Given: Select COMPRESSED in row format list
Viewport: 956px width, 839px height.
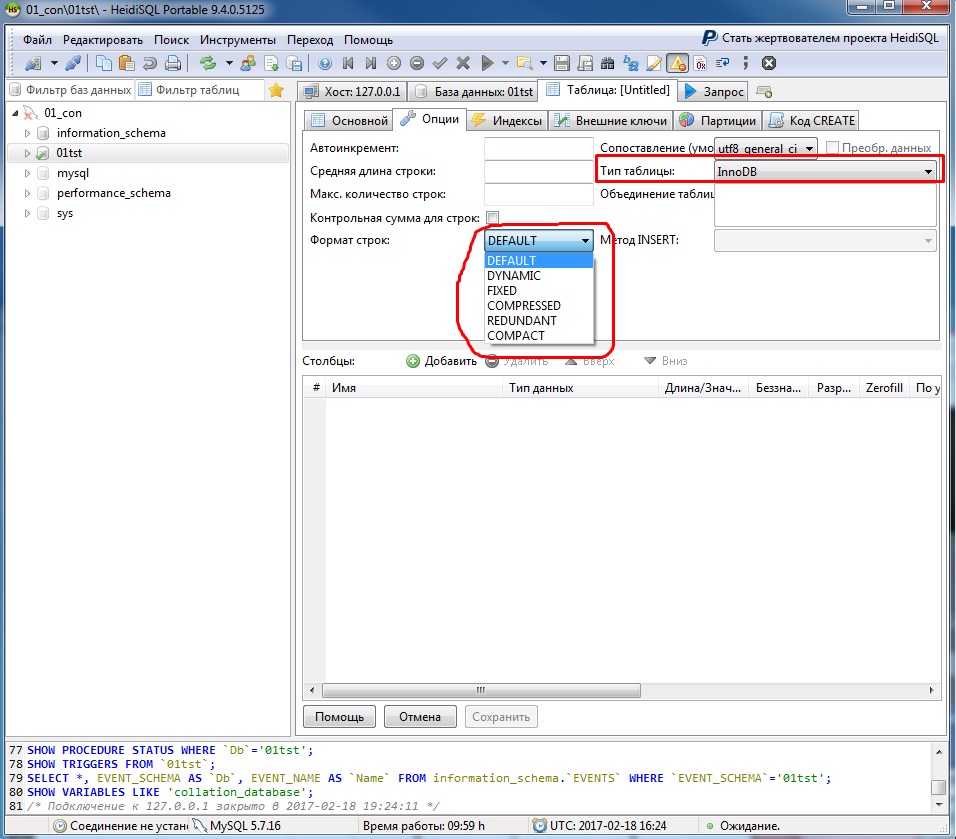Looking at the screenshot, I should 524,306.
